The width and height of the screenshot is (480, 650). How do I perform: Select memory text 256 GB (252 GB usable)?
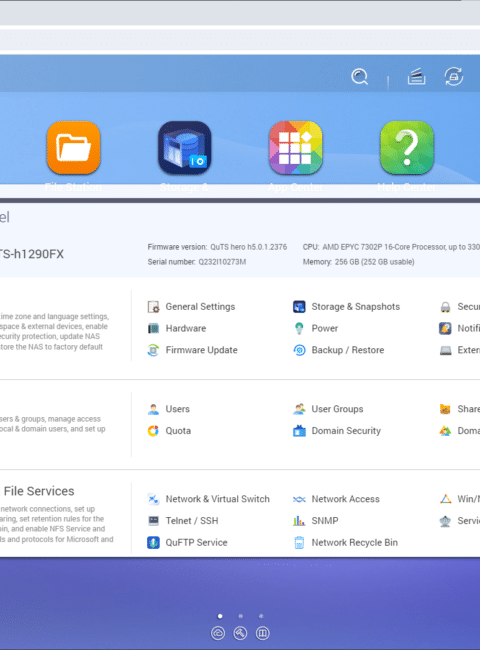click(x=374, y=262)
